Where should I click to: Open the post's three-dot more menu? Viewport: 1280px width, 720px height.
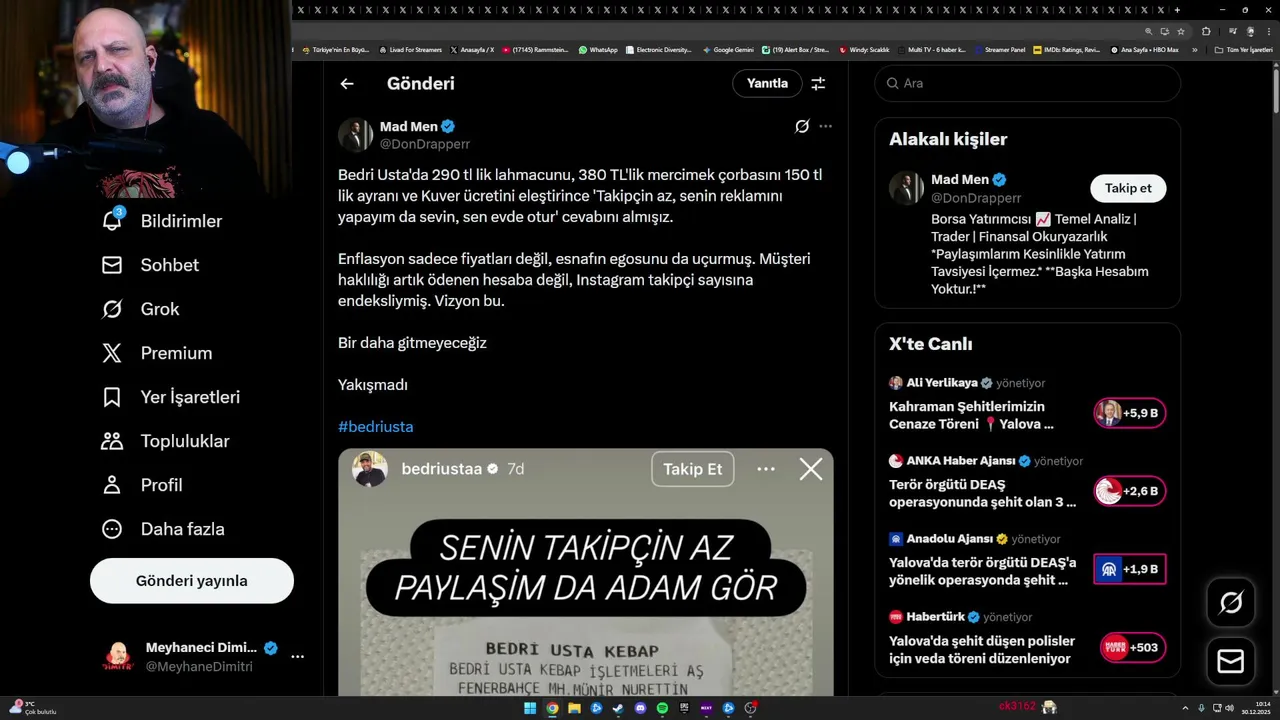click(825, 126)
